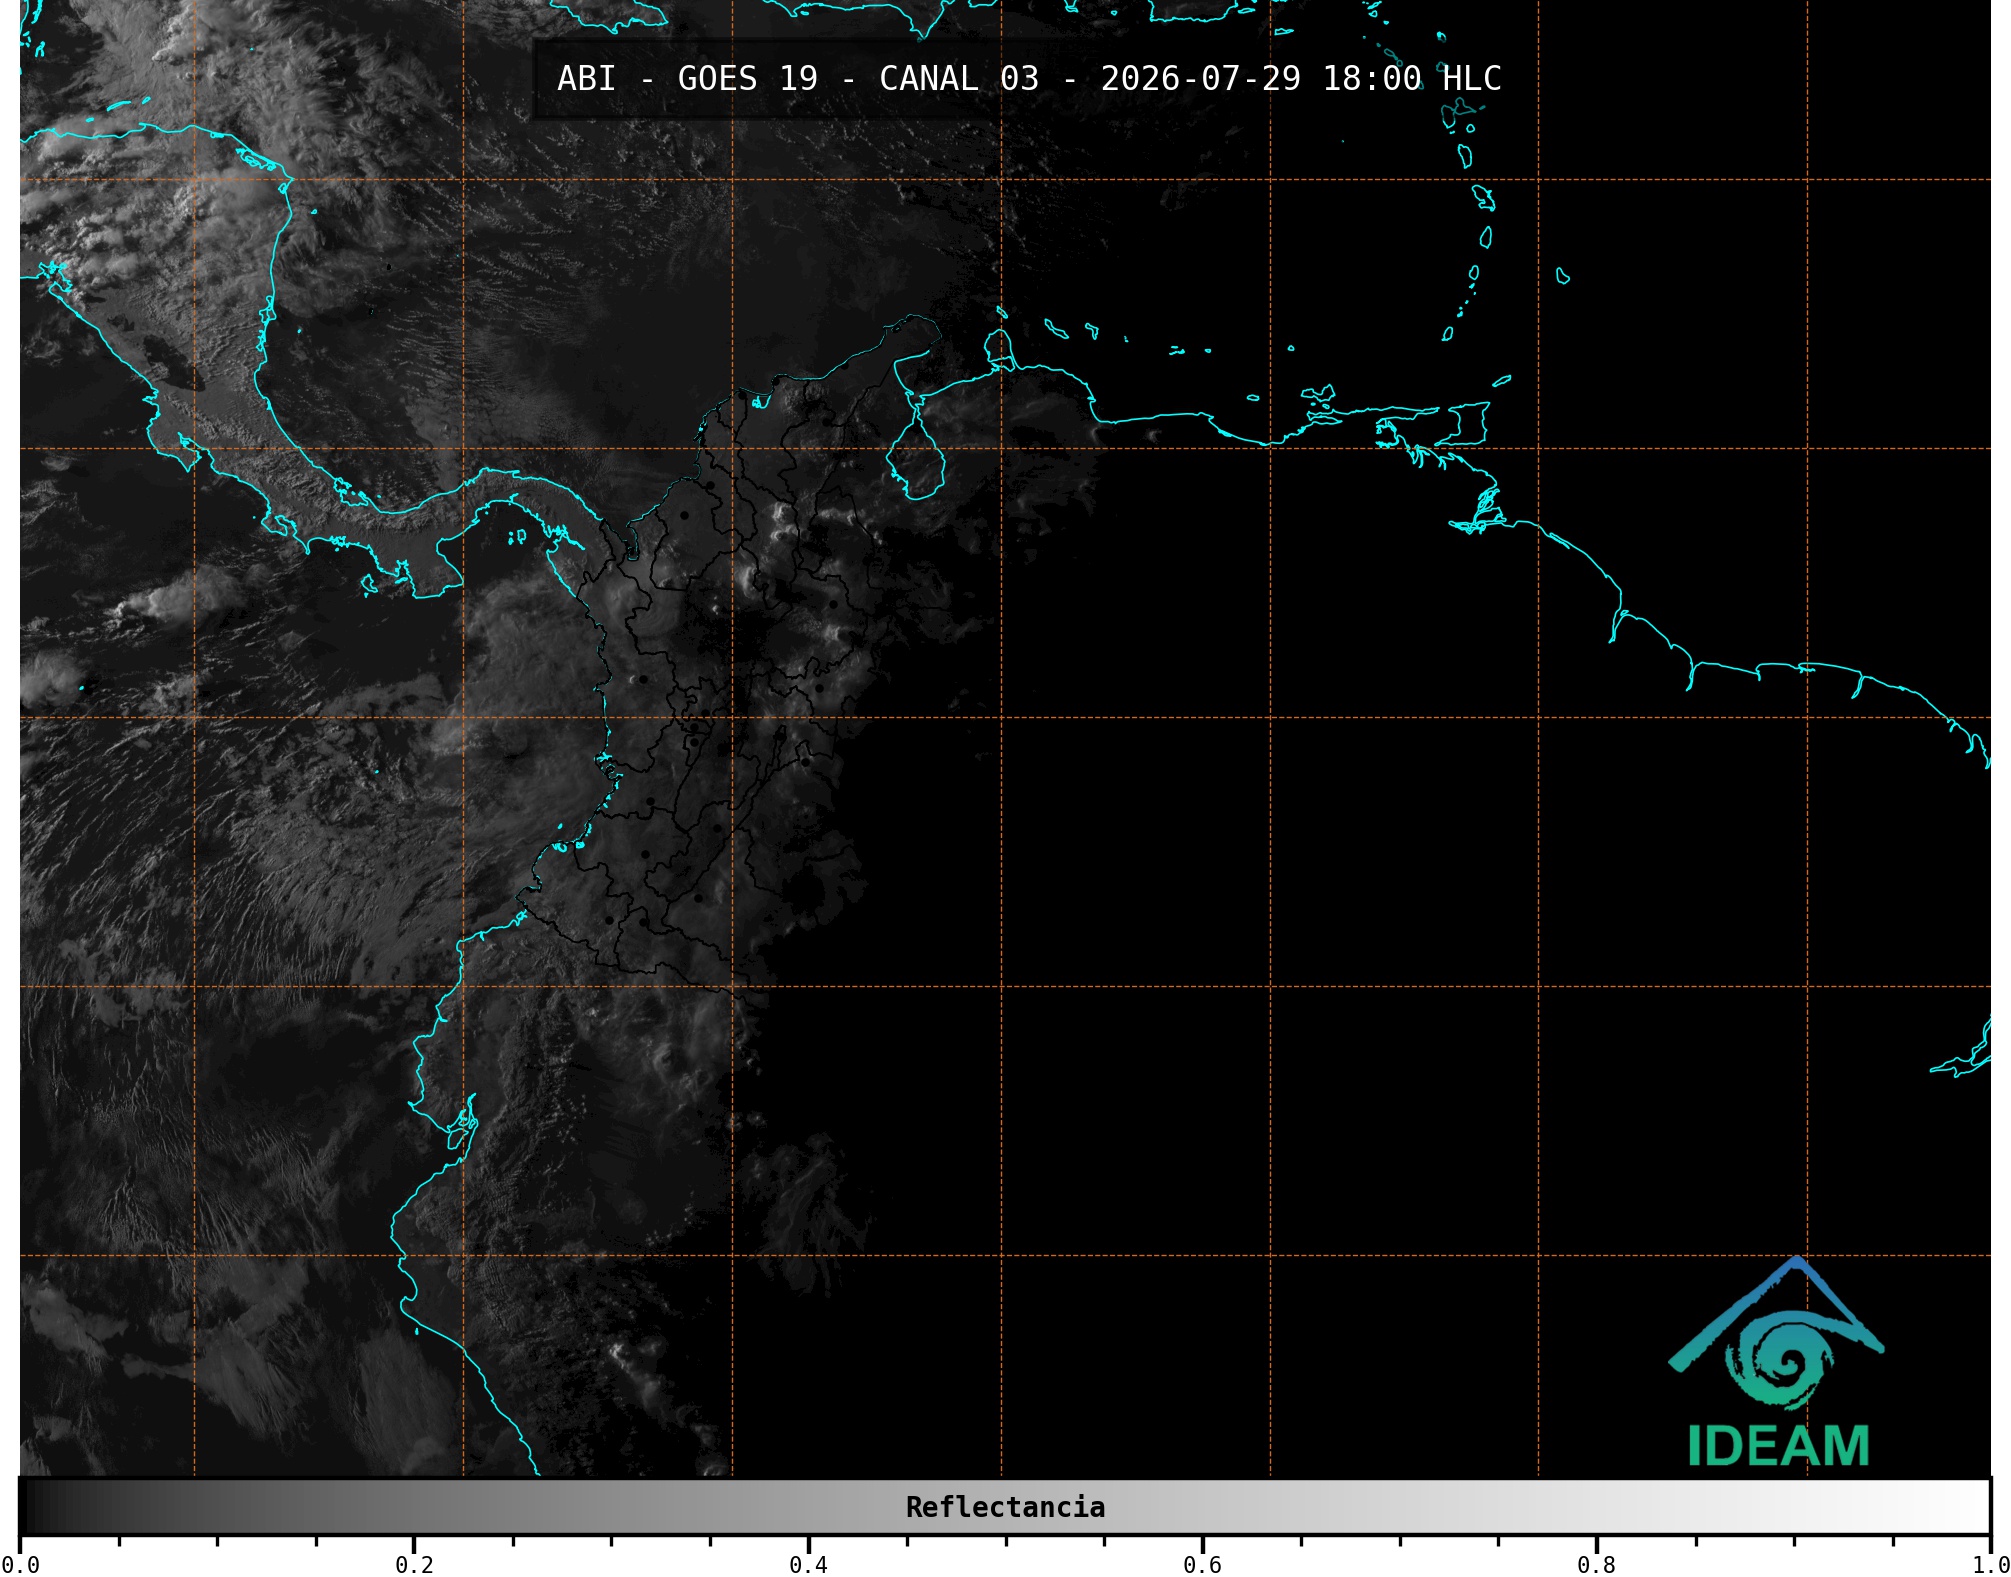
Task: Click the 0.0 colorbar tick label
Action: click(20, 1564)
